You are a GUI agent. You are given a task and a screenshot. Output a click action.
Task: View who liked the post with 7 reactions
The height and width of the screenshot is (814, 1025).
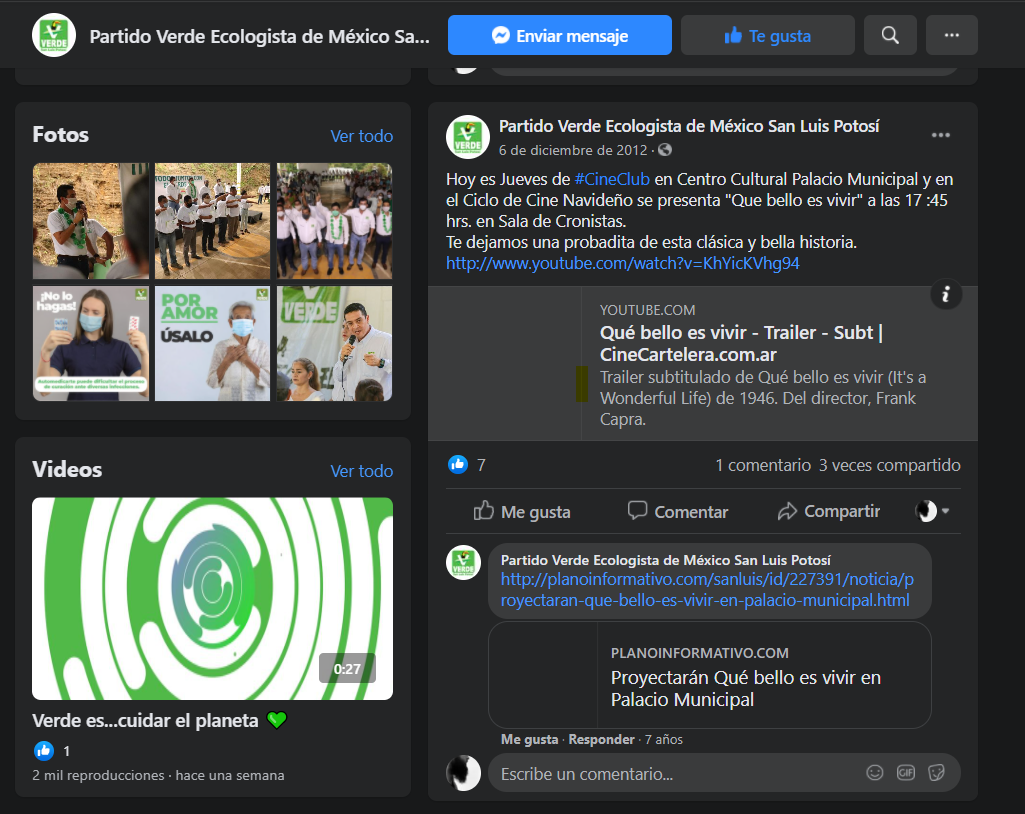pos(467,465)
